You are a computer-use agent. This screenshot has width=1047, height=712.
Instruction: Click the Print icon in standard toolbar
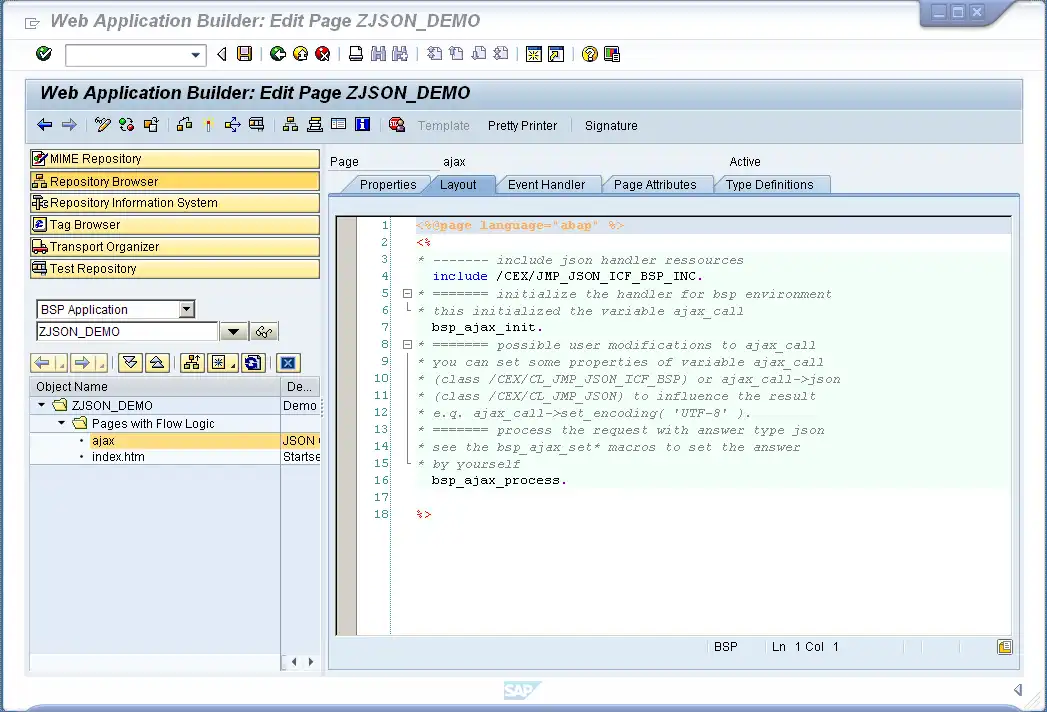[x=355, y=54]
